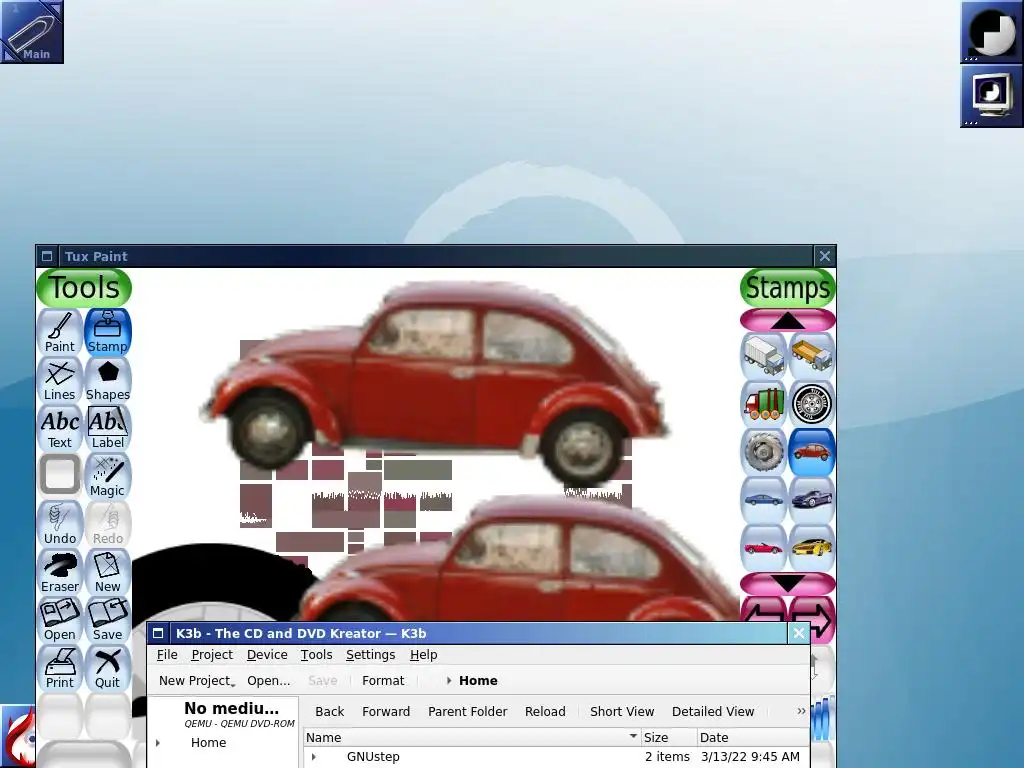The image size is (1024, 768).
Task: Print the current drawing
Action: [59, 668]
